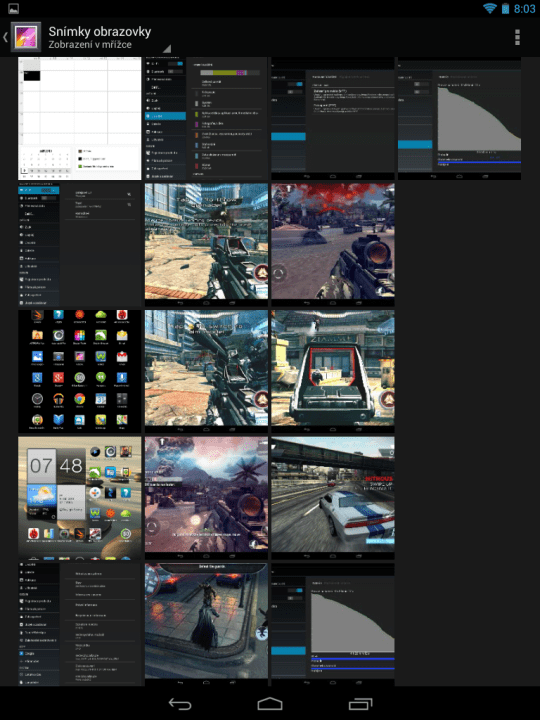
Task: Open the white calendar screenshot thumbnail
Action: [79, 118]
